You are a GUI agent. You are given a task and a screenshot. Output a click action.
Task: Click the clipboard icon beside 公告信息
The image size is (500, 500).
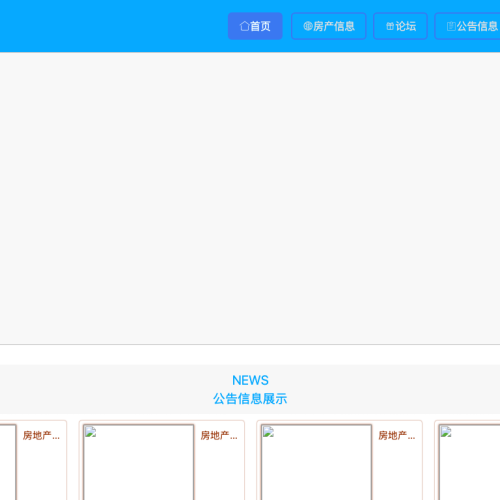451,26
